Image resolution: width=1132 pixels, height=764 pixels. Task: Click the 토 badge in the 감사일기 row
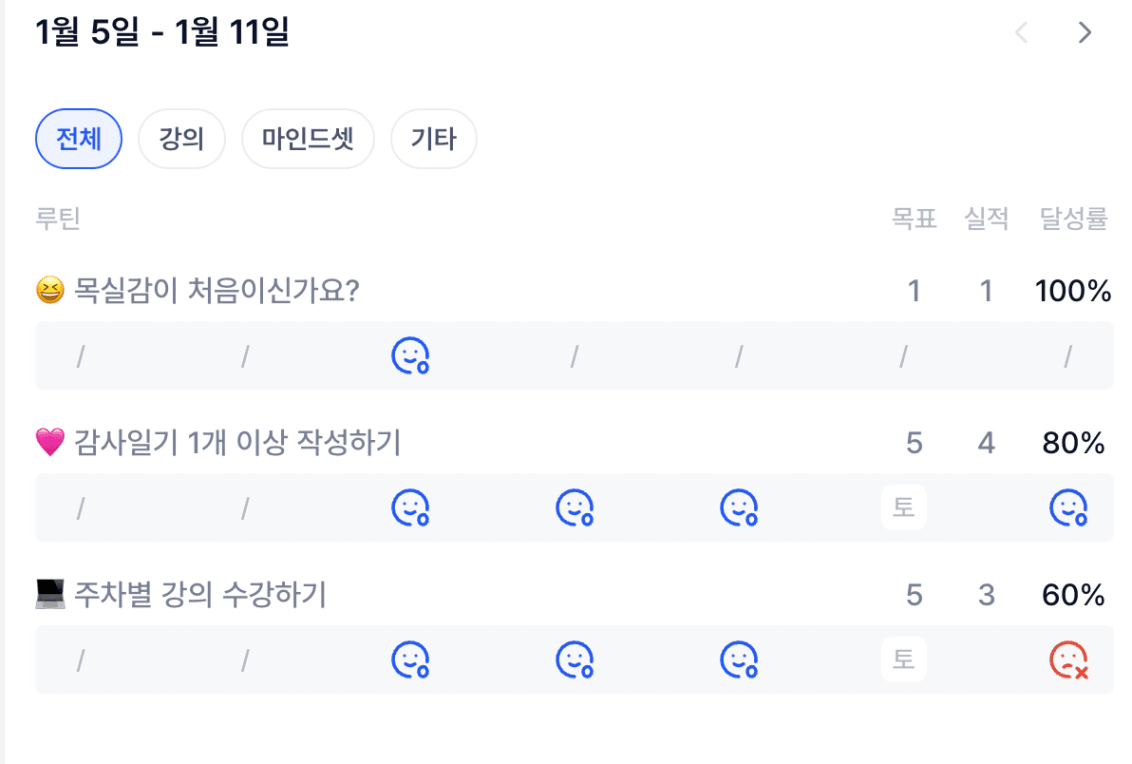point(904,508)
